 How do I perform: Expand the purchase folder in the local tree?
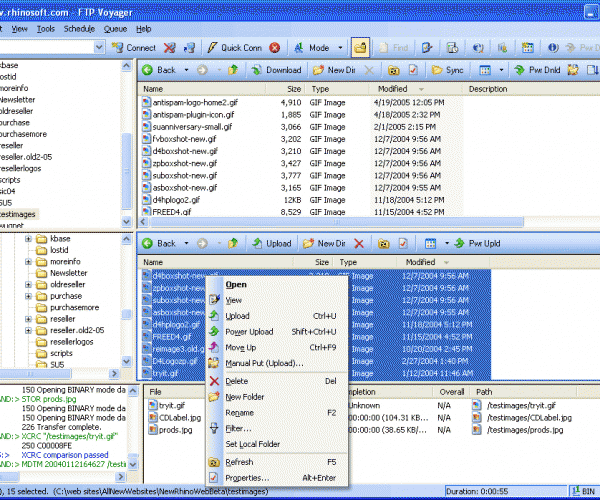28,296
